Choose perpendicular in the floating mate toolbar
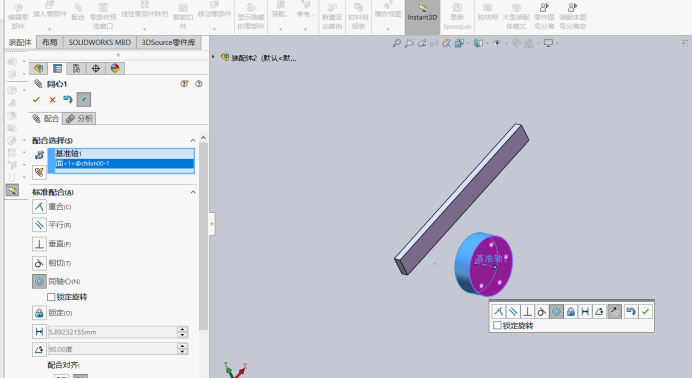Image resolution: width=692 pixels, height=379 pixels. [527, 311]
